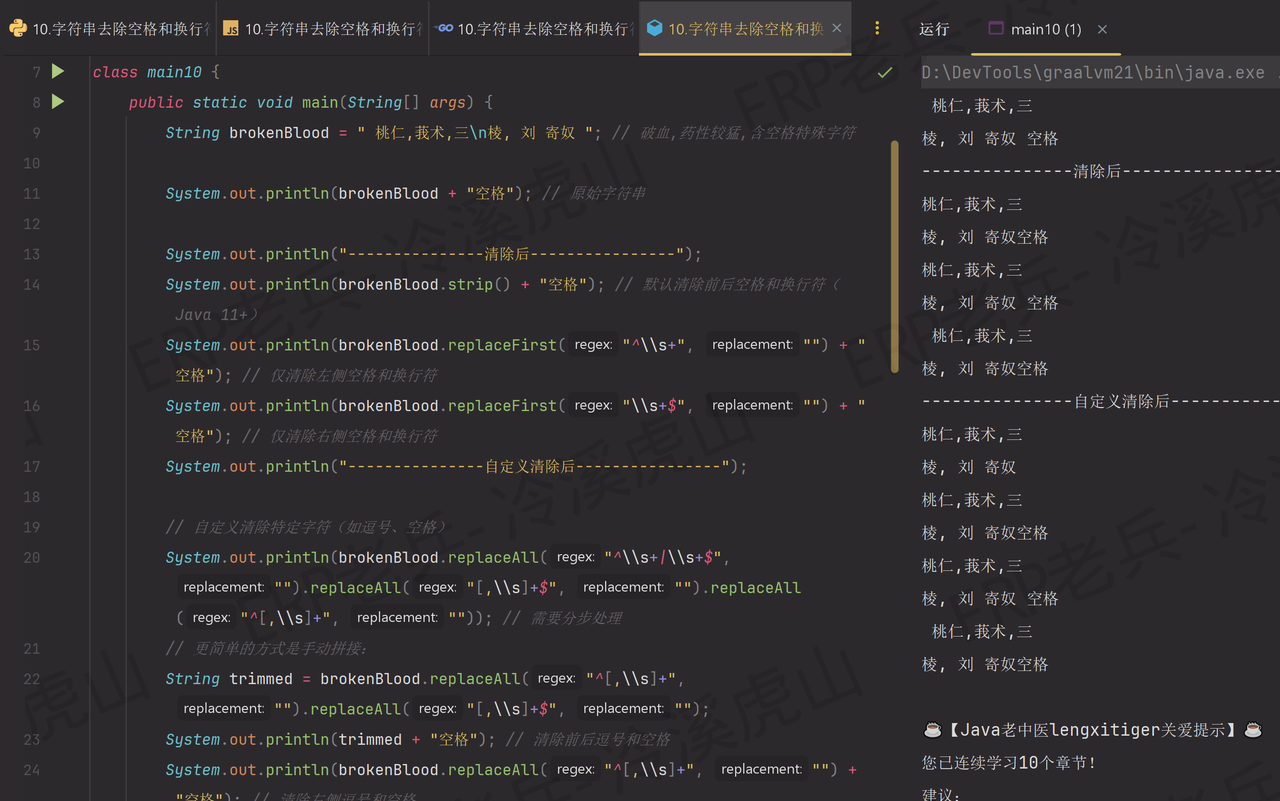Open the three-dot tab overflow menu
The image size is (1280, 801).
coord(877,27)
